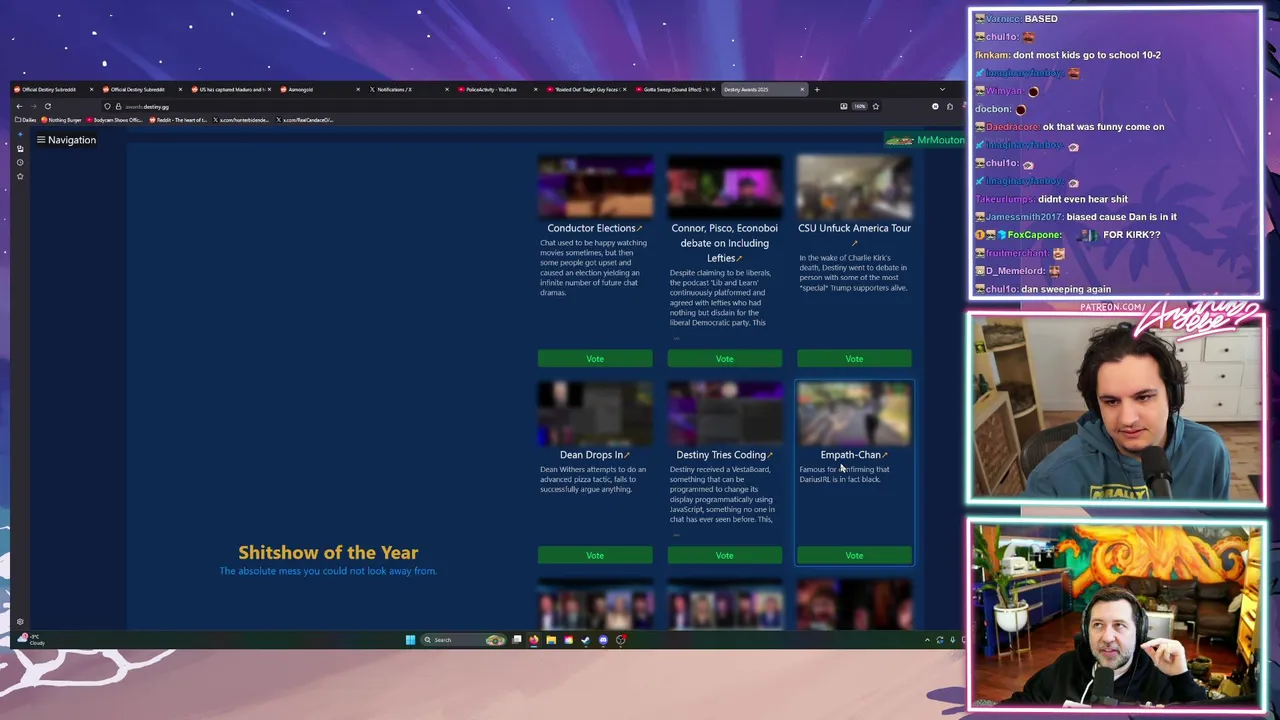This screenshot has width=1280, height=720.
Task: Click the browser back arrow
Action: (x=19, y=106)
